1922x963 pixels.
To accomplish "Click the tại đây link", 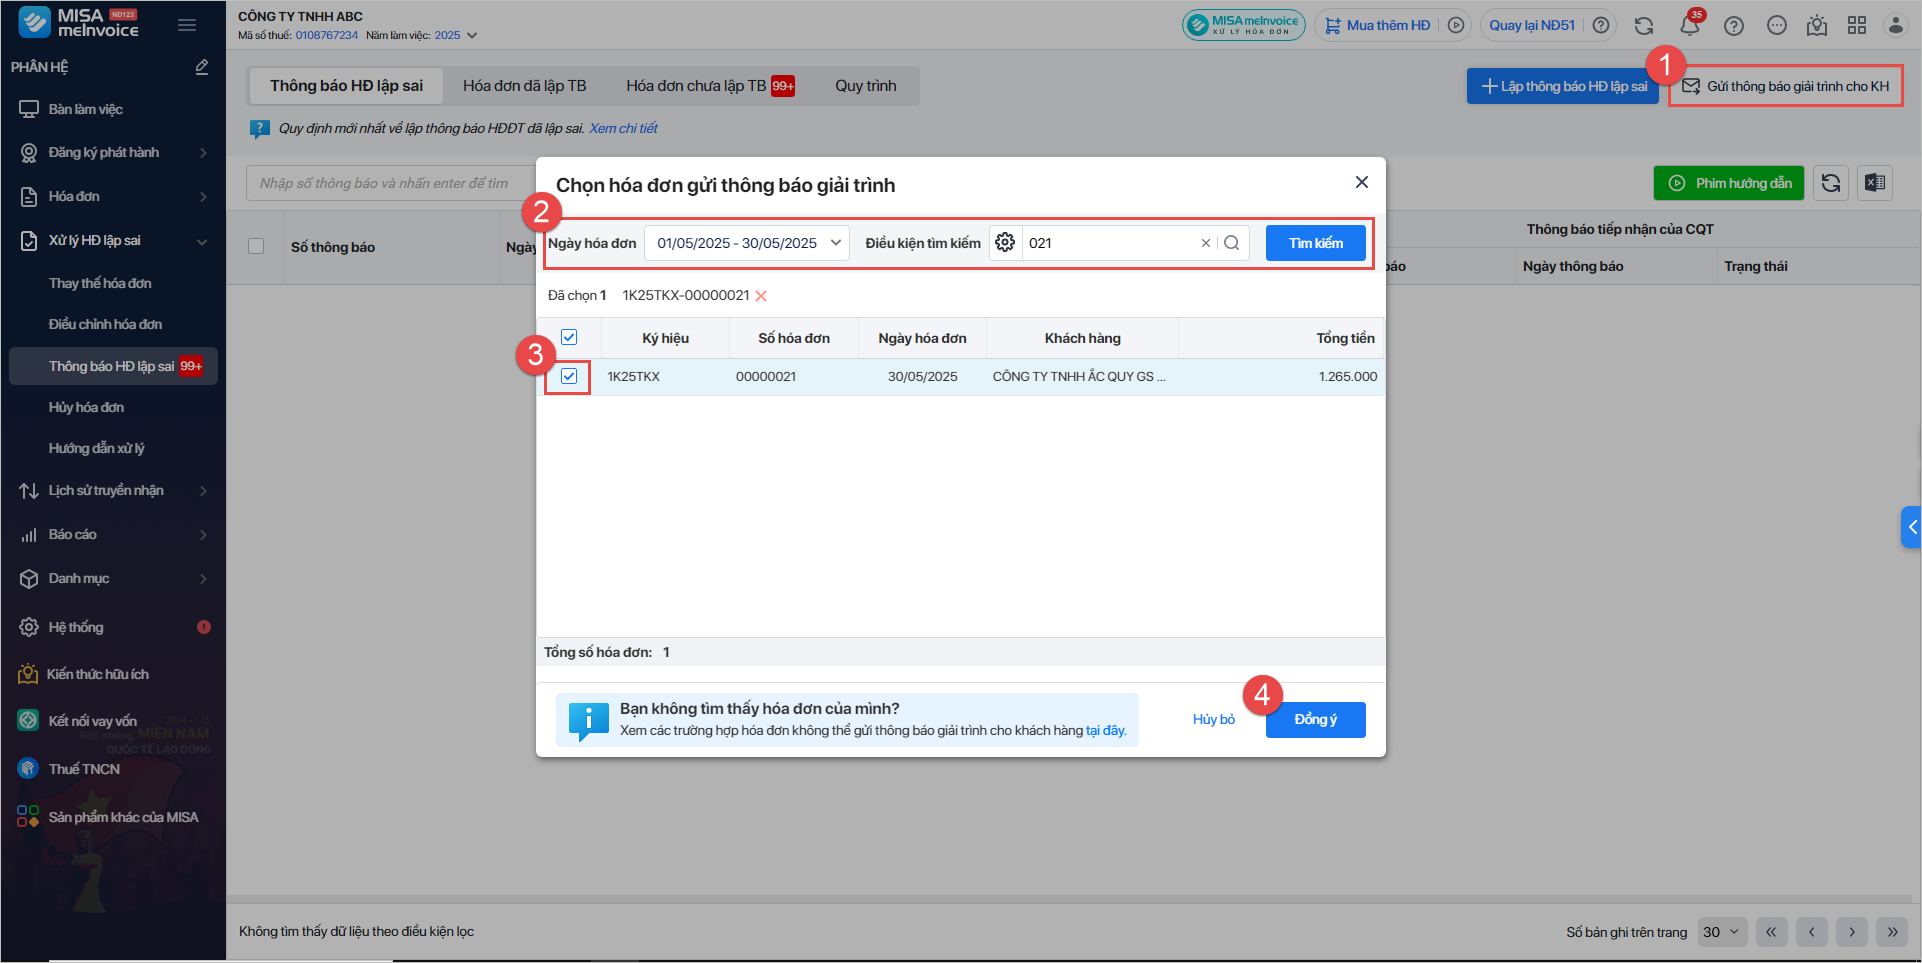I will point(1106,731).
